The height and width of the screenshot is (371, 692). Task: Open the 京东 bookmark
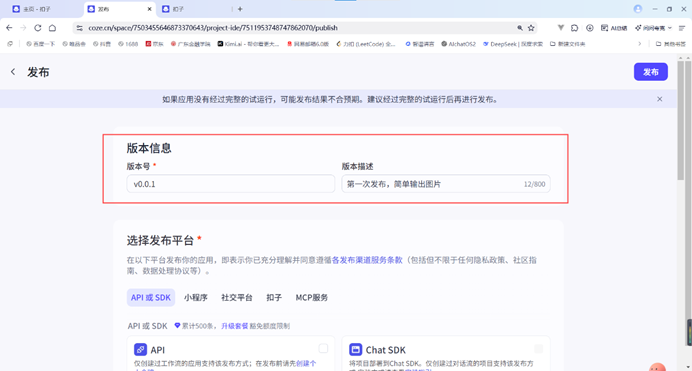click(x=155, y=44)
